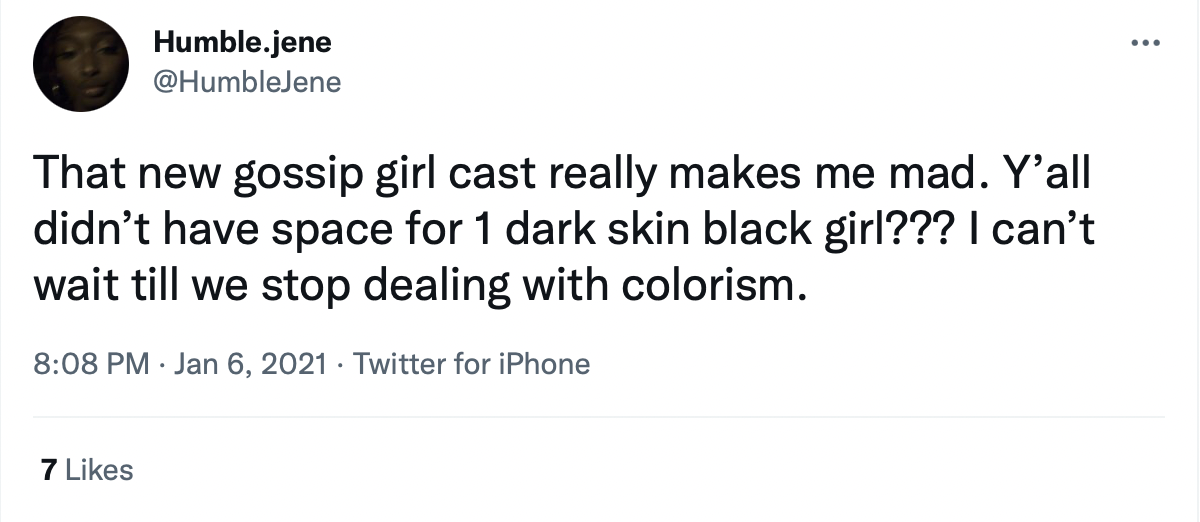1200x522 pixels.
Task: Click the divider line above the Likes count
Action: 599,417
